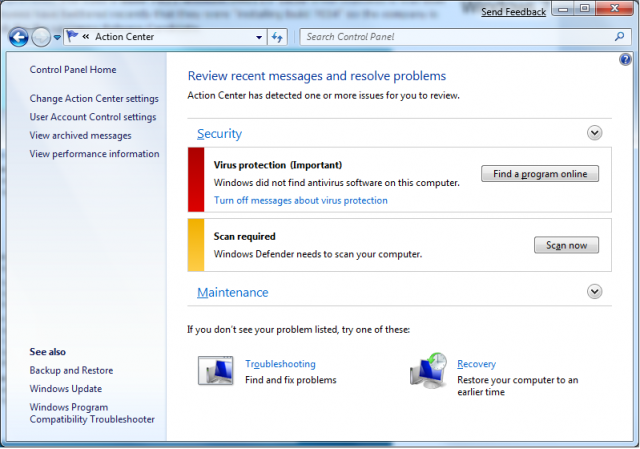This screenshot has height=449, width=640.
Task: Open Windows Program Compatibility Troubleshooter
Action: [92, 413]
